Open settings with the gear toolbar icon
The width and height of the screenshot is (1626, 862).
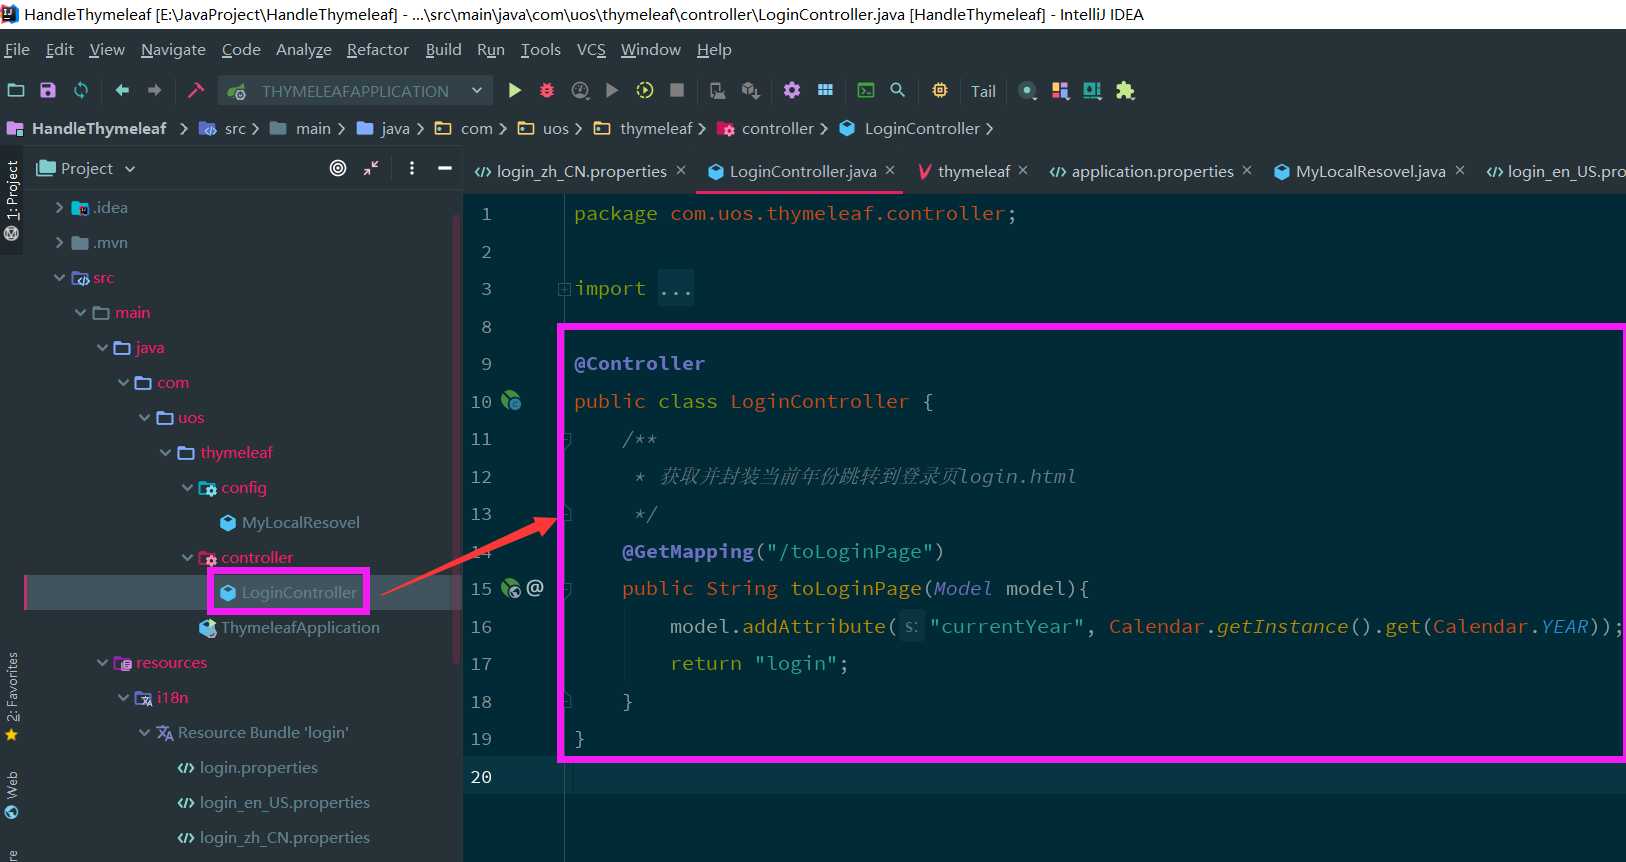coord(792,90)
